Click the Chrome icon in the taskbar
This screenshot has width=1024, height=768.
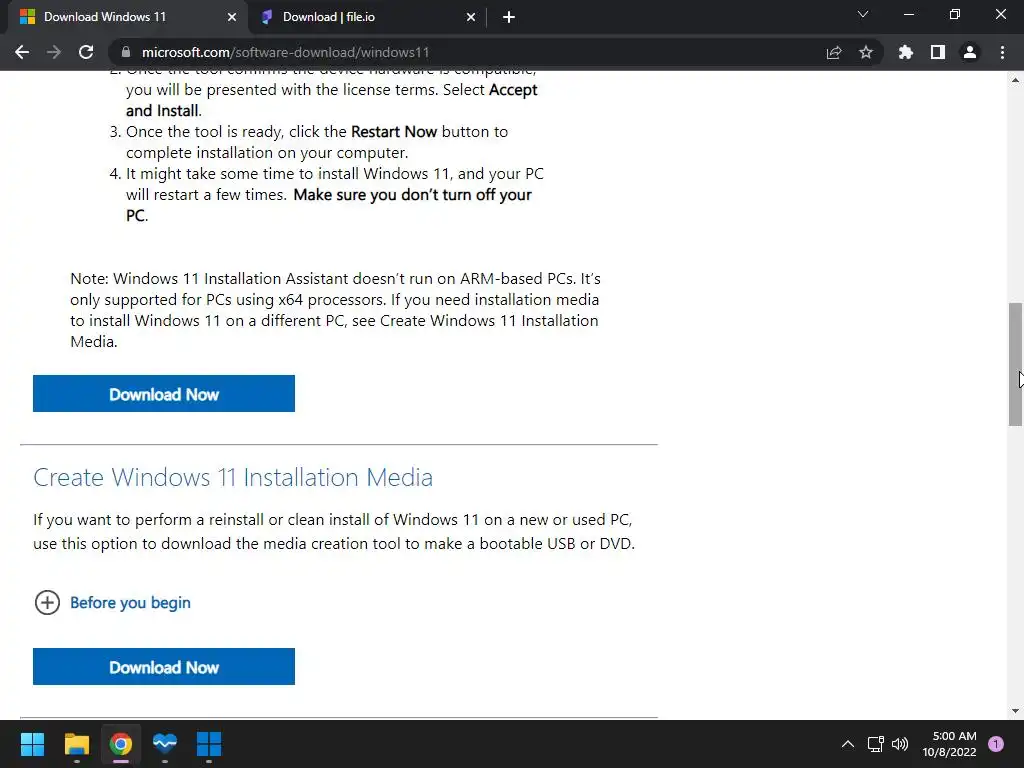[x=121, y=744]
